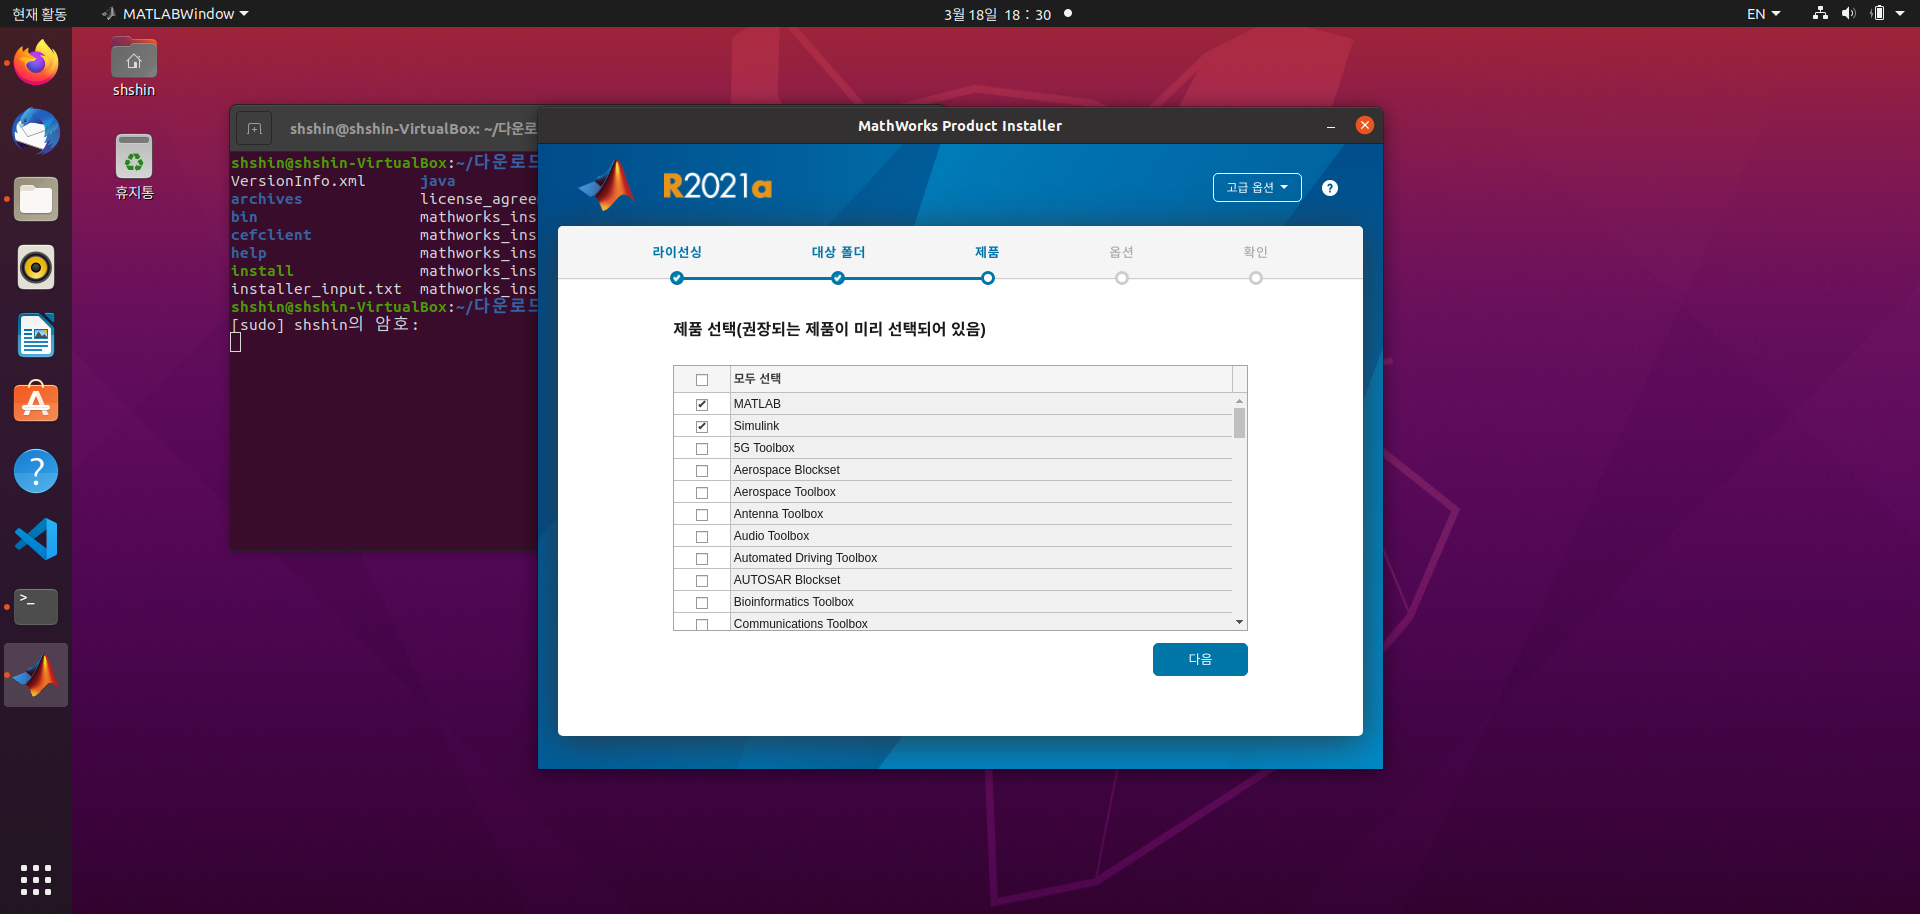Select the 제품 step tab
The height and width of the screenshot is (914, 1920).
(987, 252)
